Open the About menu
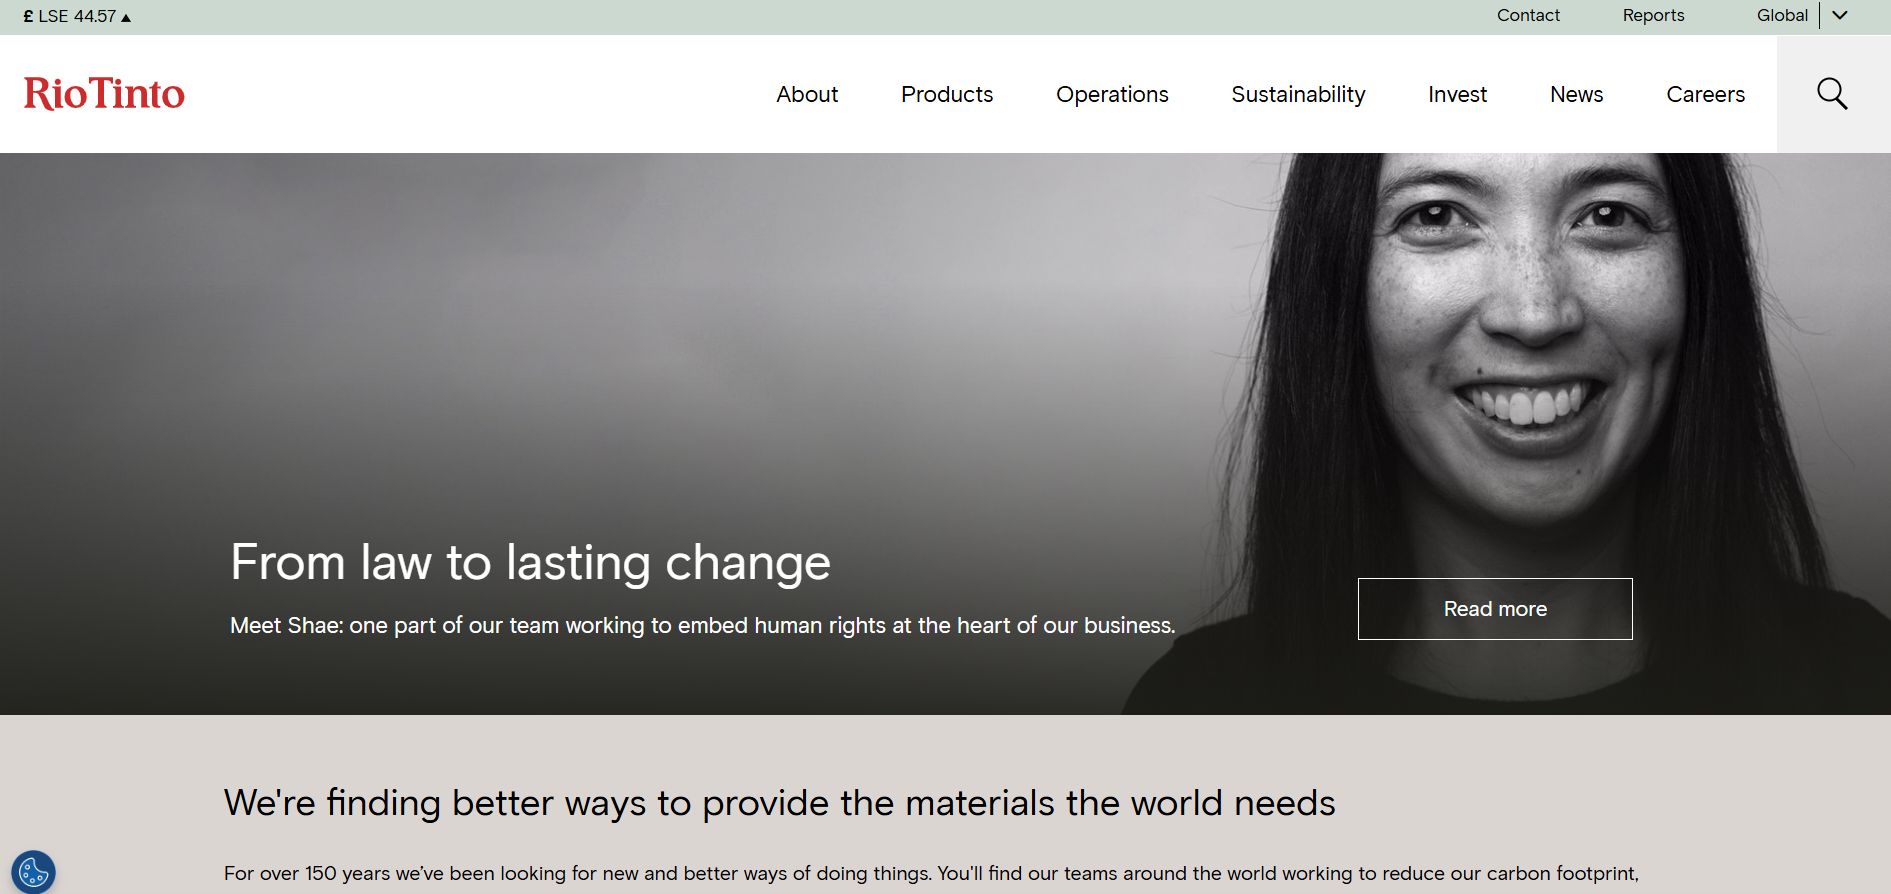 [807, 94]
